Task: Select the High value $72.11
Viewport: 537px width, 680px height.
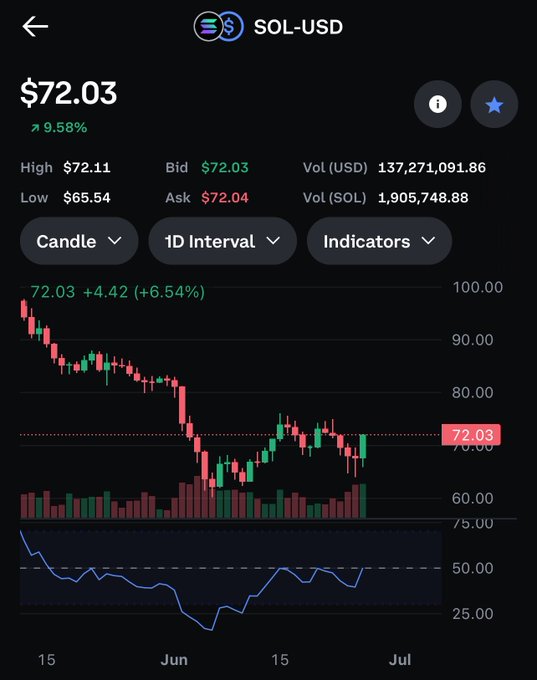Action: pos(87,167)
